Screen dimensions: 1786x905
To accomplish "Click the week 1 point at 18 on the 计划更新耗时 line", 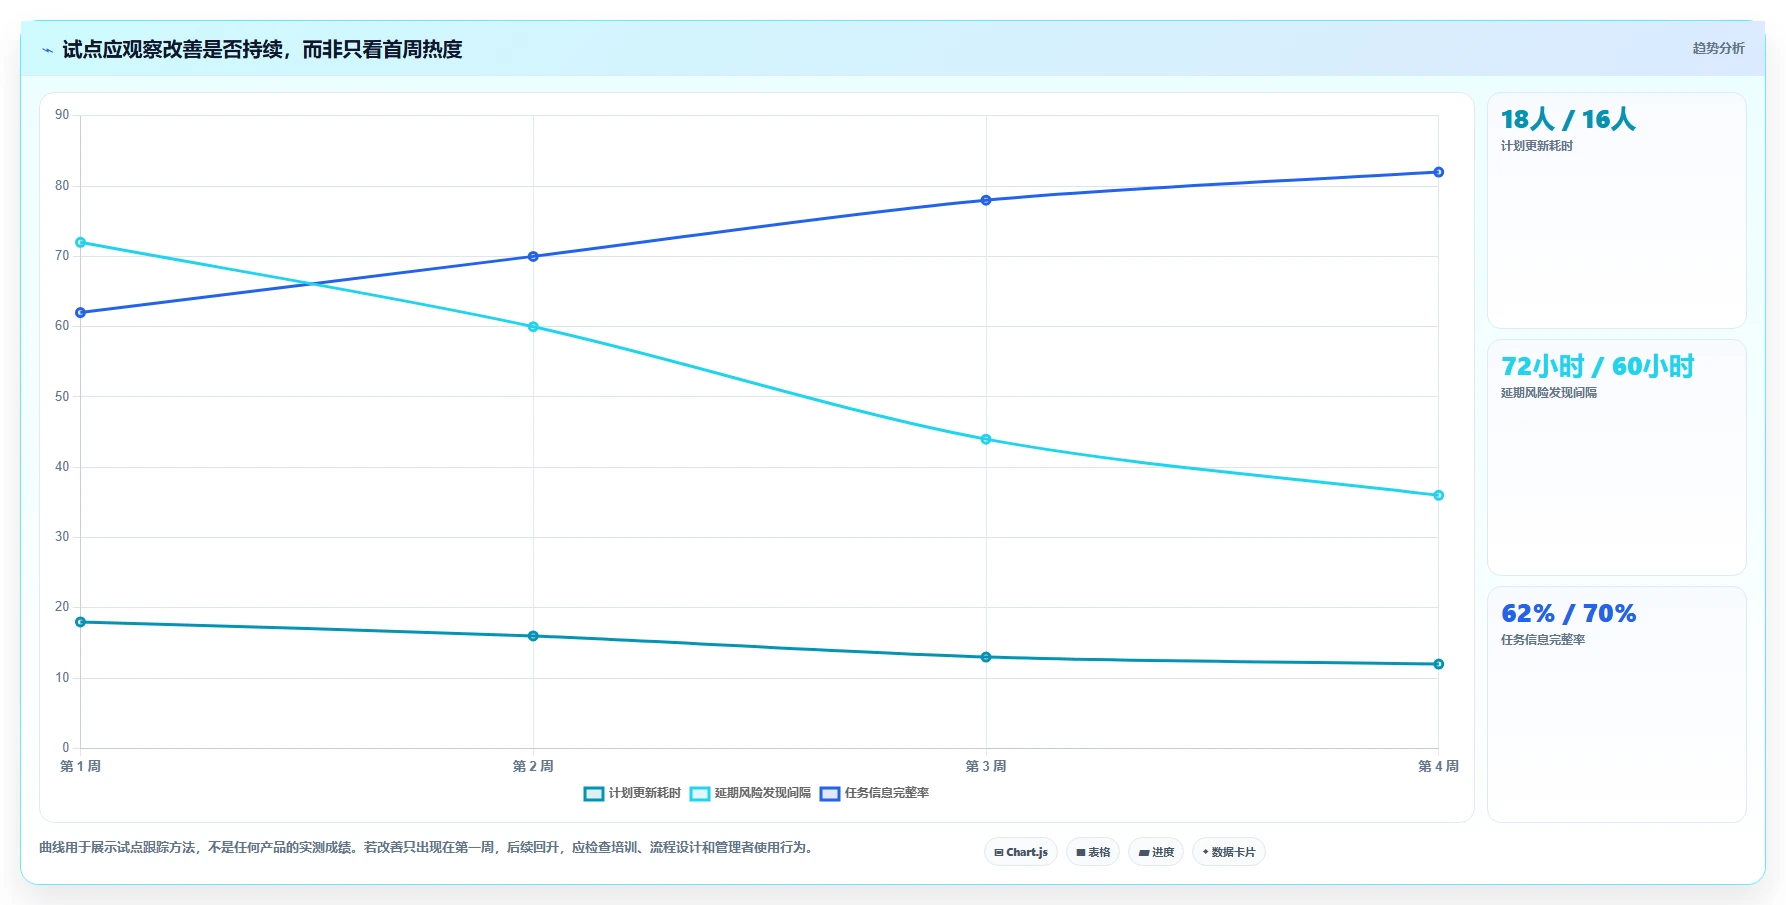I will (x=81, y=622).
